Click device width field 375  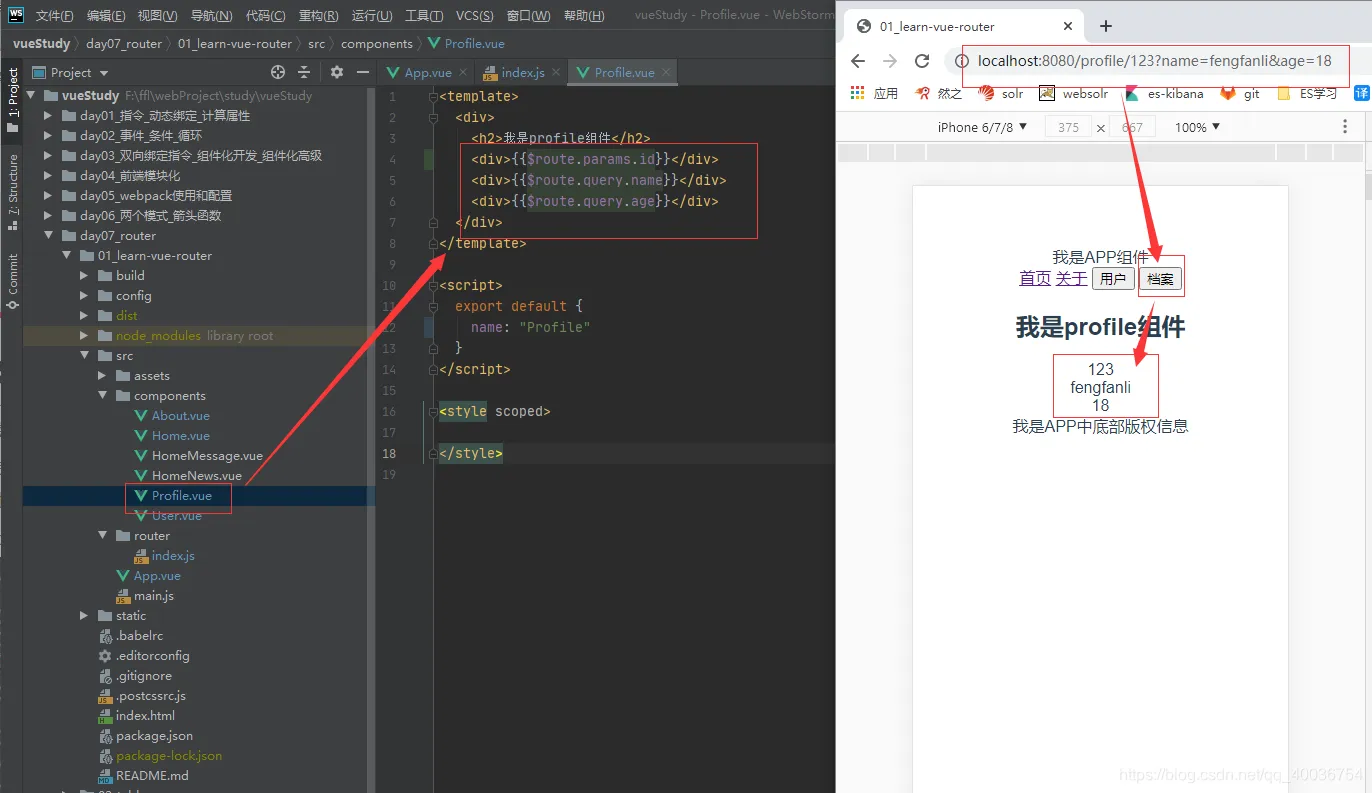point(1068,127)
